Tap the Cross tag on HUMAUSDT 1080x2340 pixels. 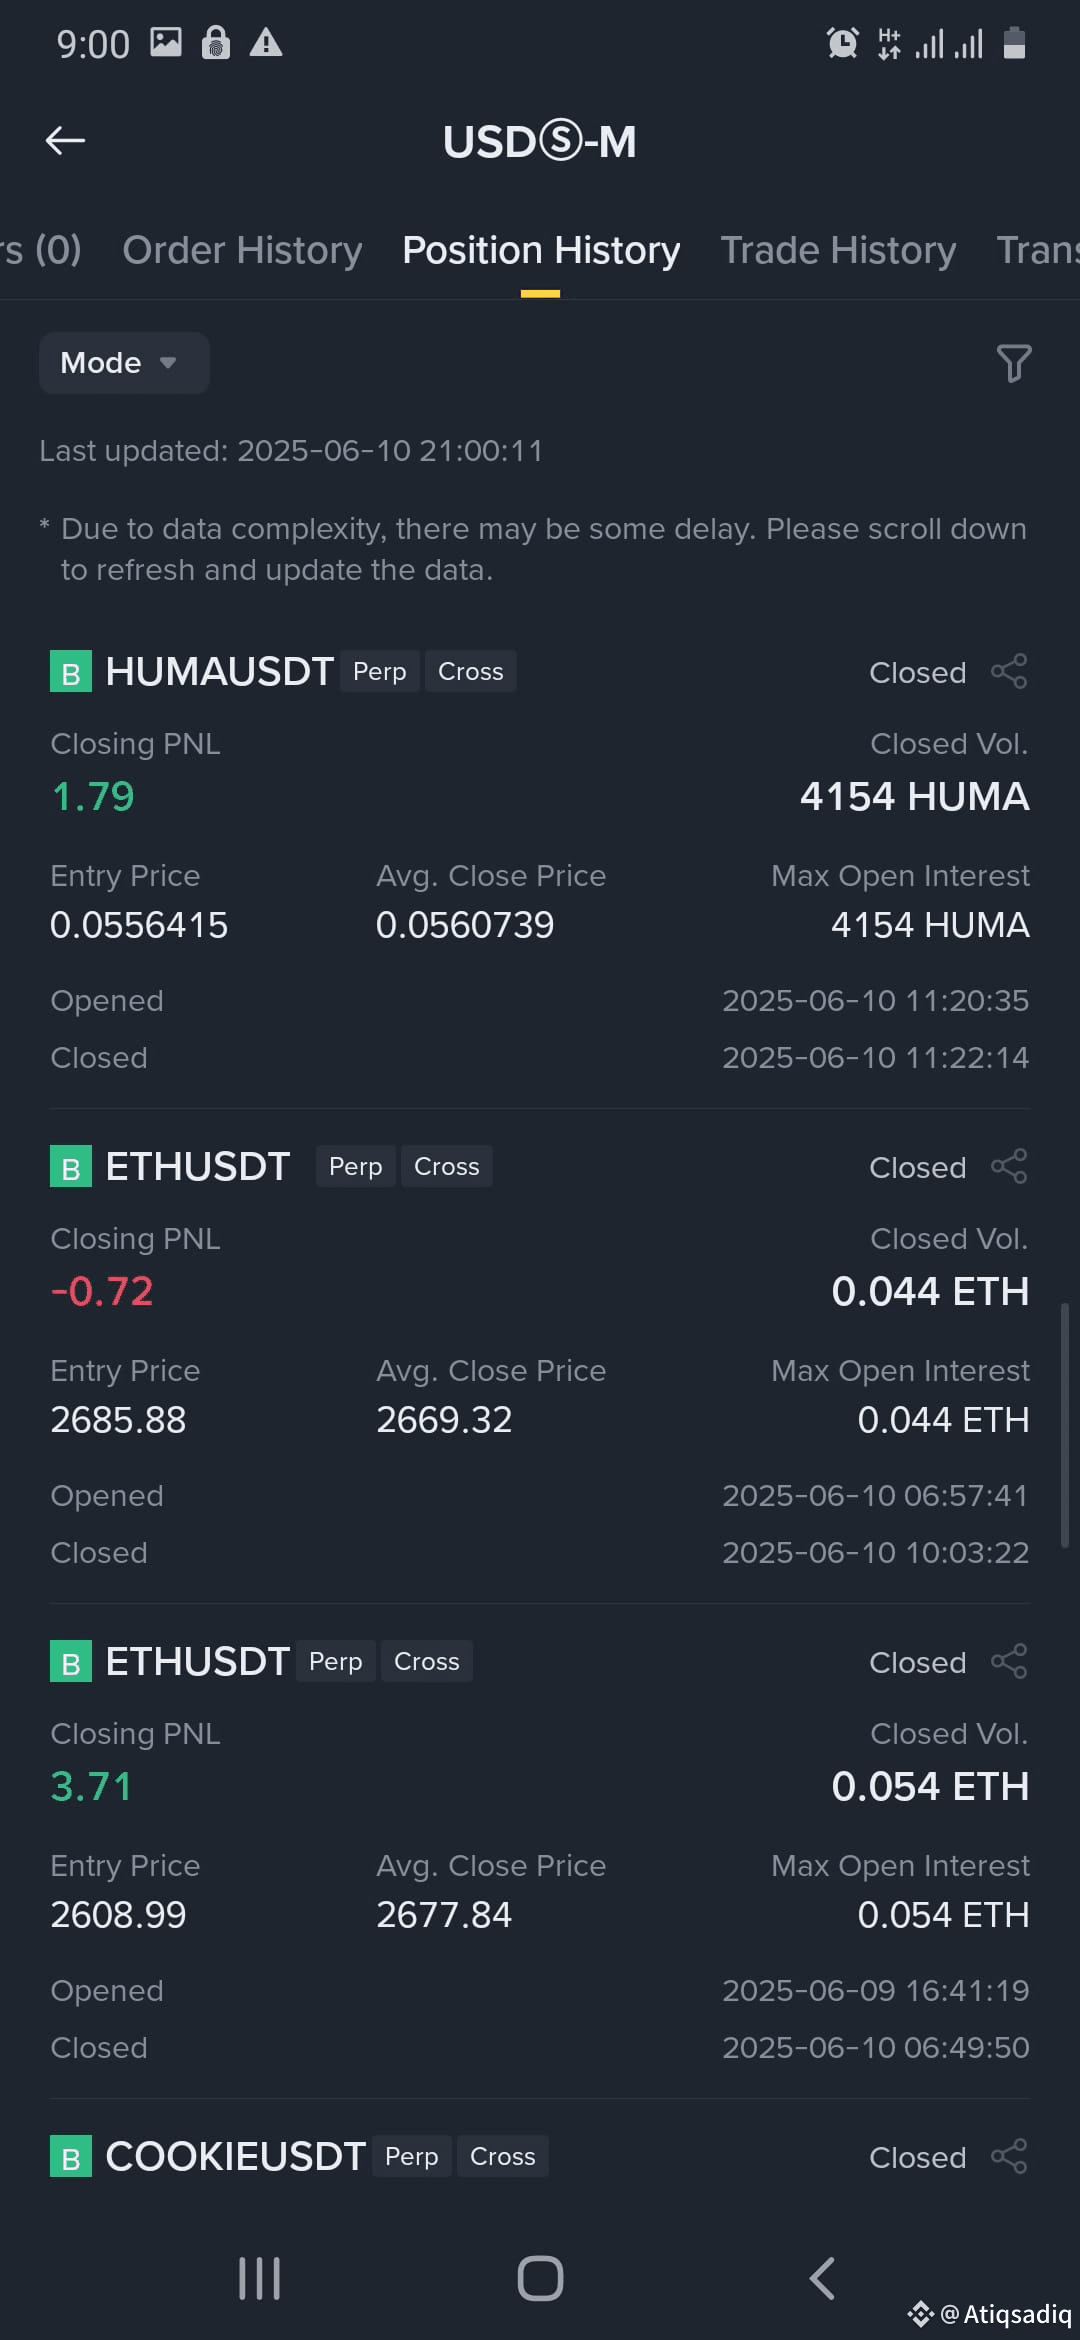(471, 672)
